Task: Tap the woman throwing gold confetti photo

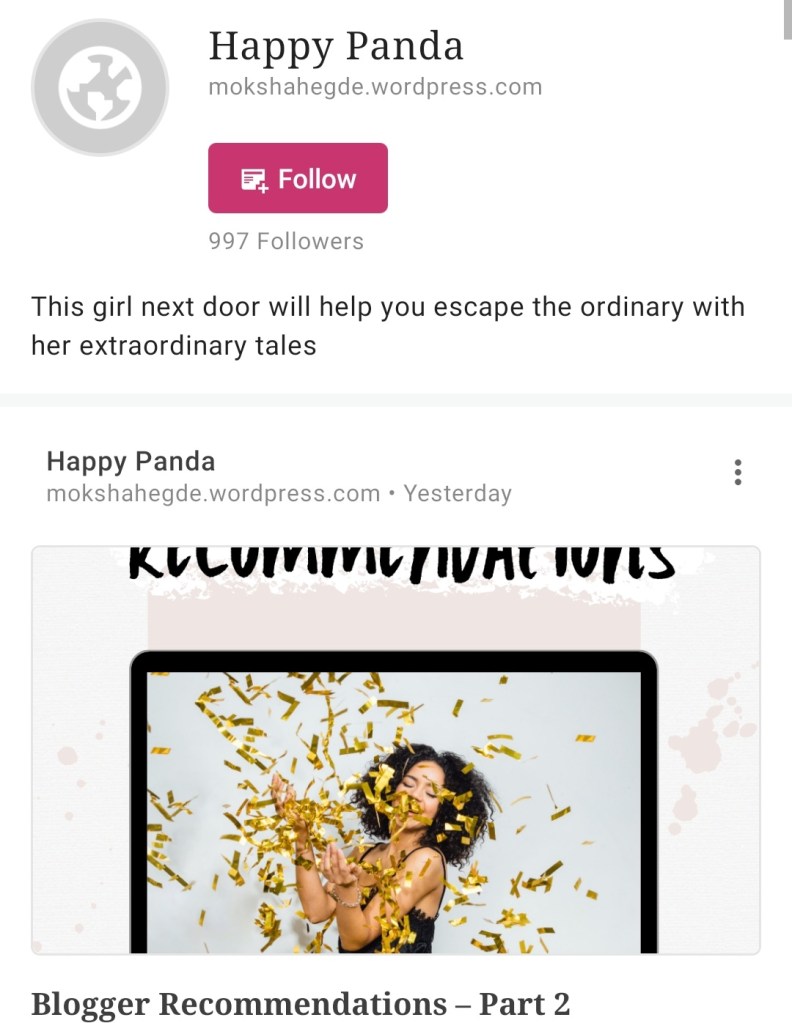Action: point(393,812)
